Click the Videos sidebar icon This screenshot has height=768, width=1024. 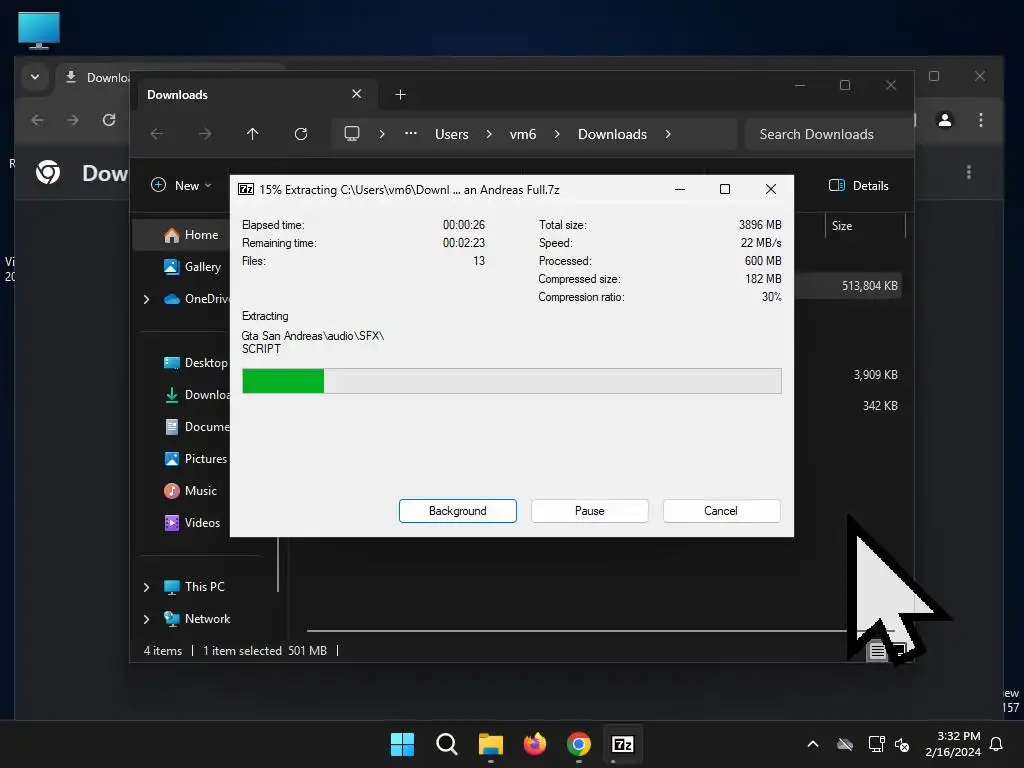pyautogui.click(x=172, y=522)
